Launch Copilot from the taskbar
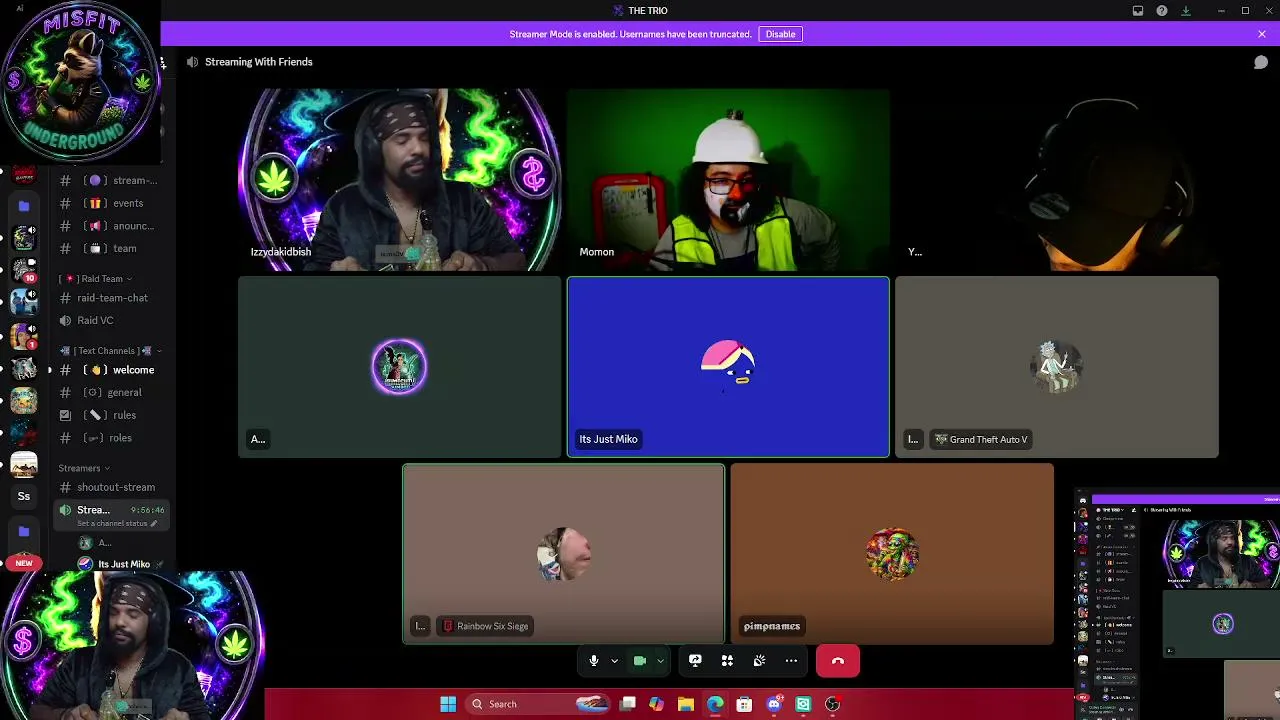 656,704
